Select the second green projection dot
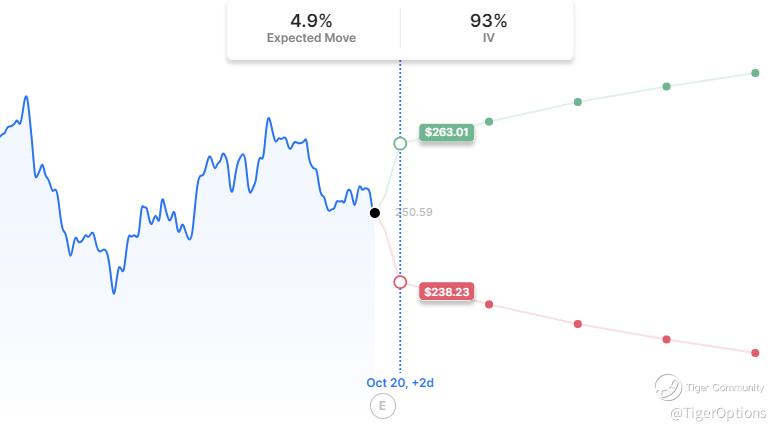The width and height of the screenshot is (780, 431). [x=578, y=102]
